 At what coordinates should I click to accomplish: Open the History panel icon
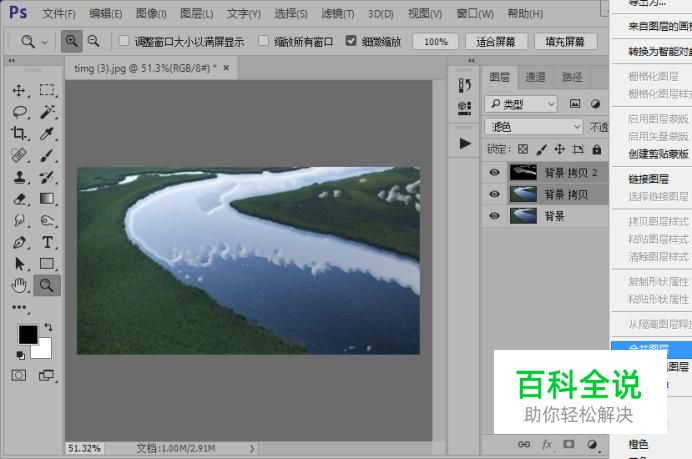point(464,85)
